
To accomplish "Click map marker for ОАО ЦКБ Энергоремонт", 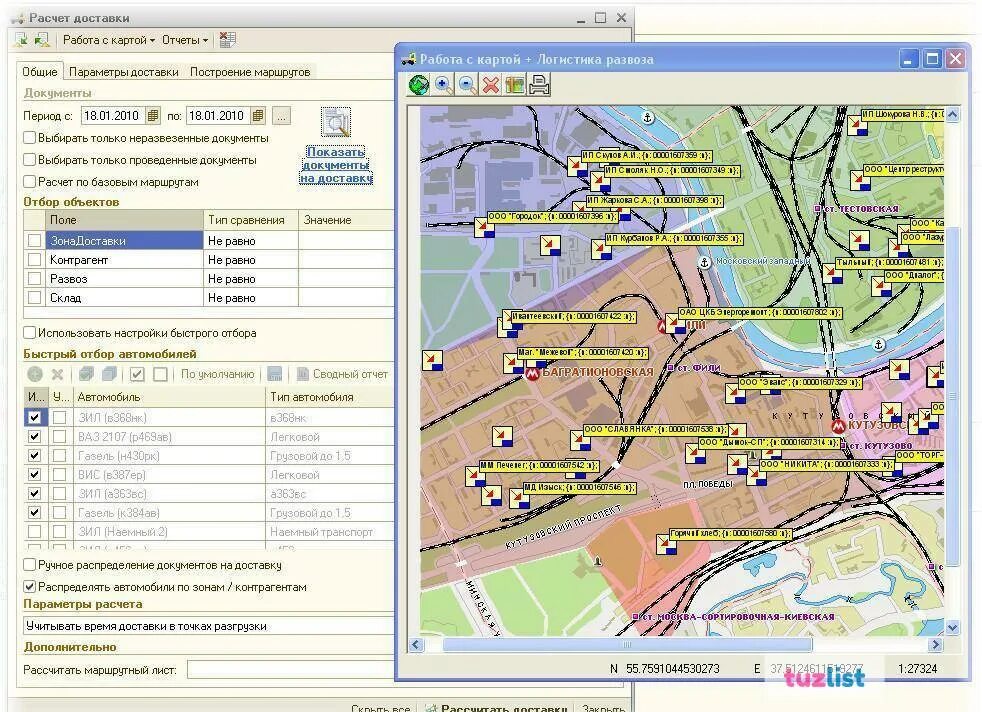I will 675,323.
